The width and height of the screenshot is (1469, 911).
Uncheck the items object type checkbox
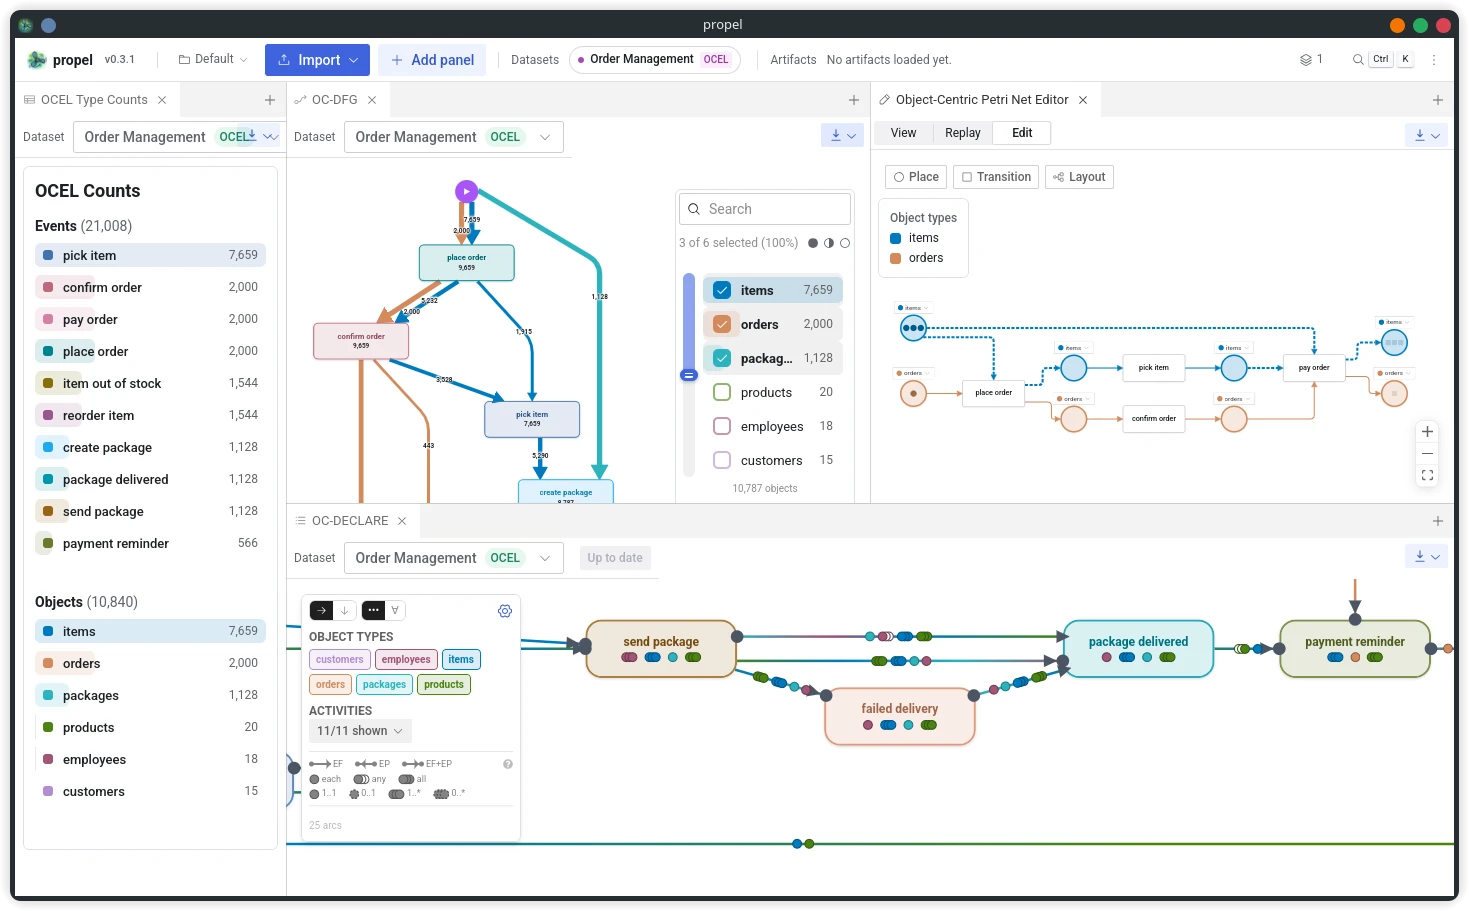(x=722, y=290)
